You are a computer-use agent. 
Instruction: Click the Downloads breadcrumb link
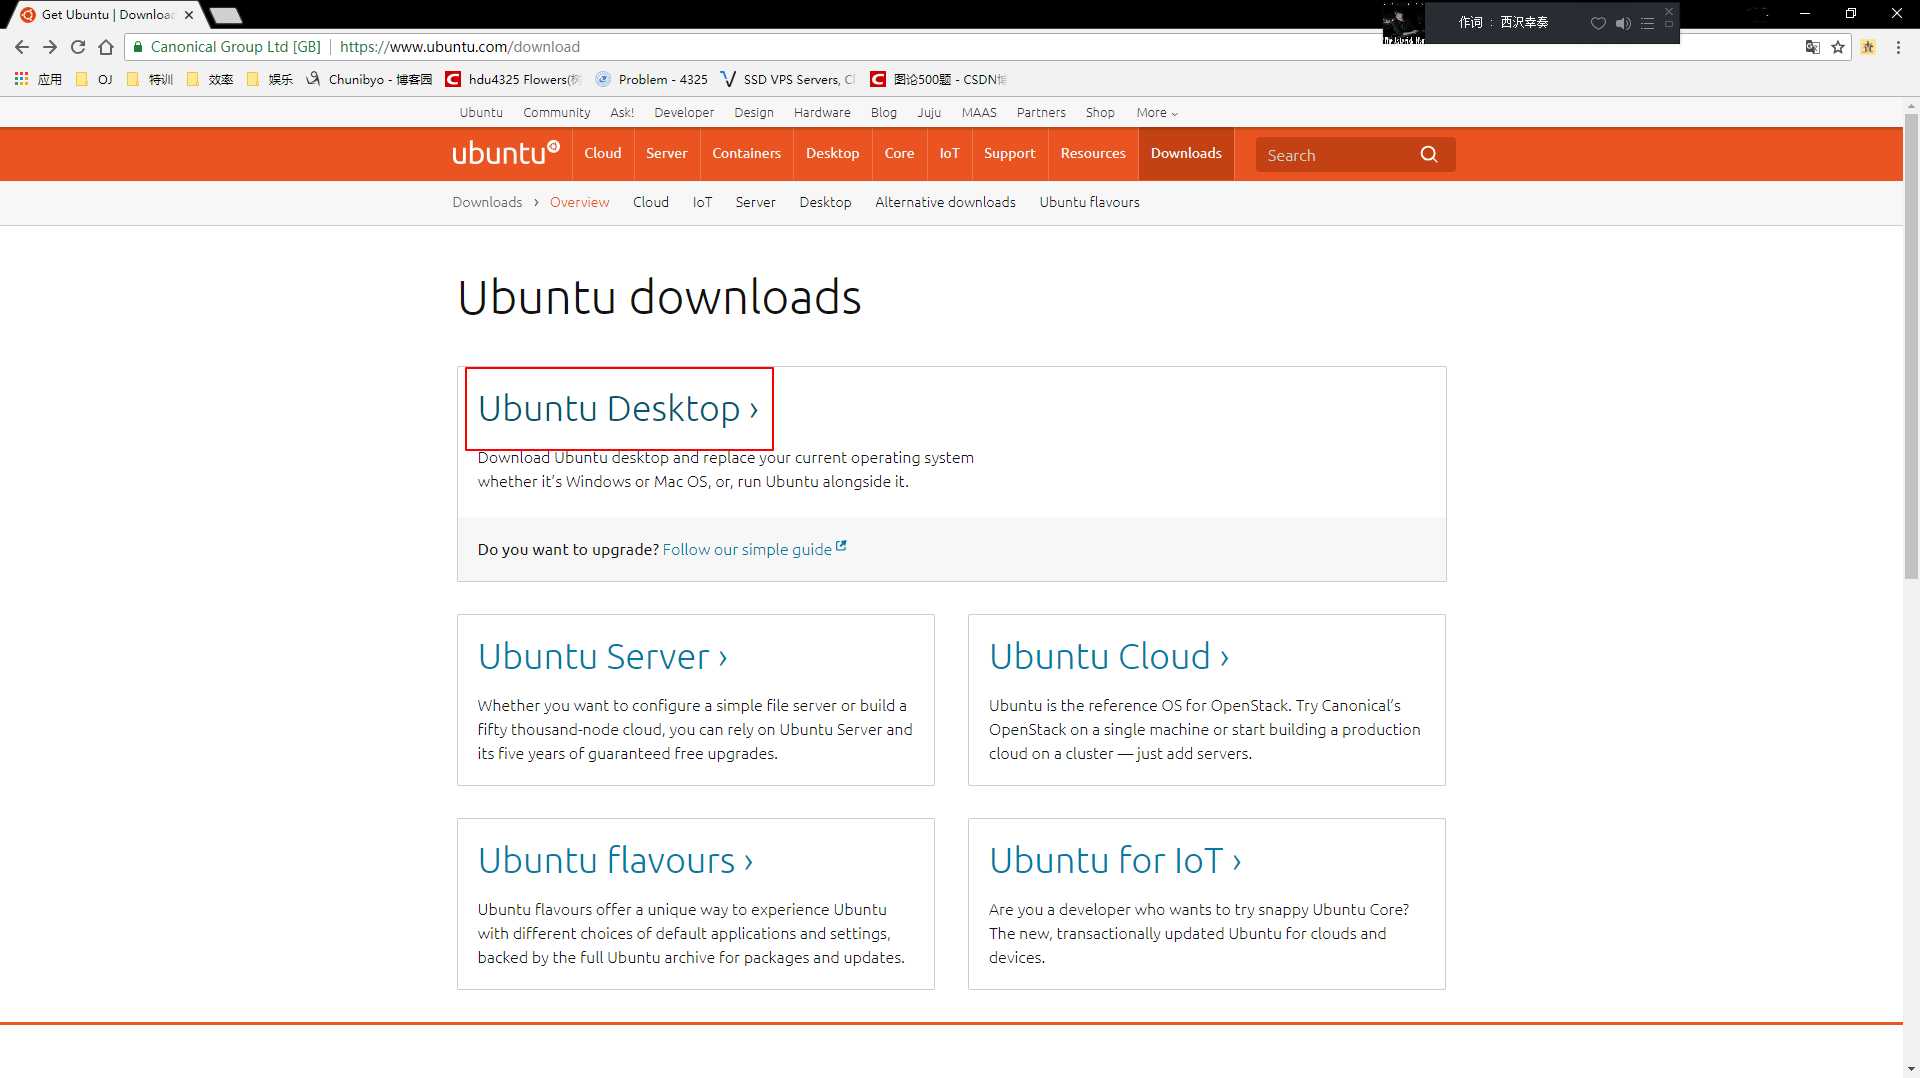coord(487,202)
